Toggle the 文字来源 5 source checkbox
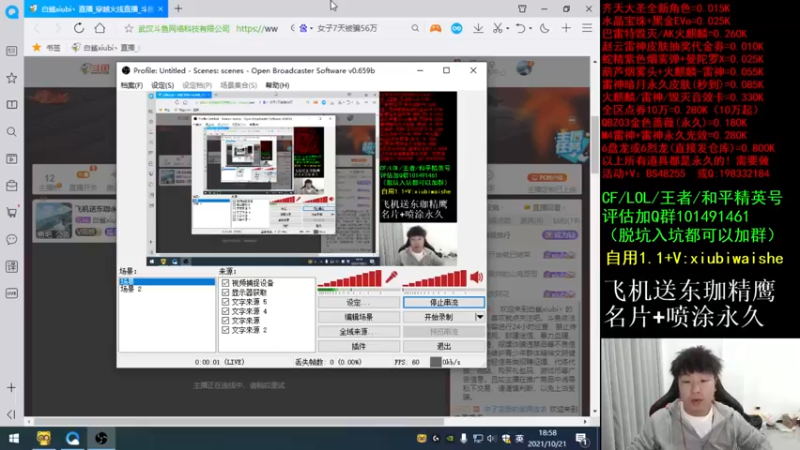 coord(226,302)
